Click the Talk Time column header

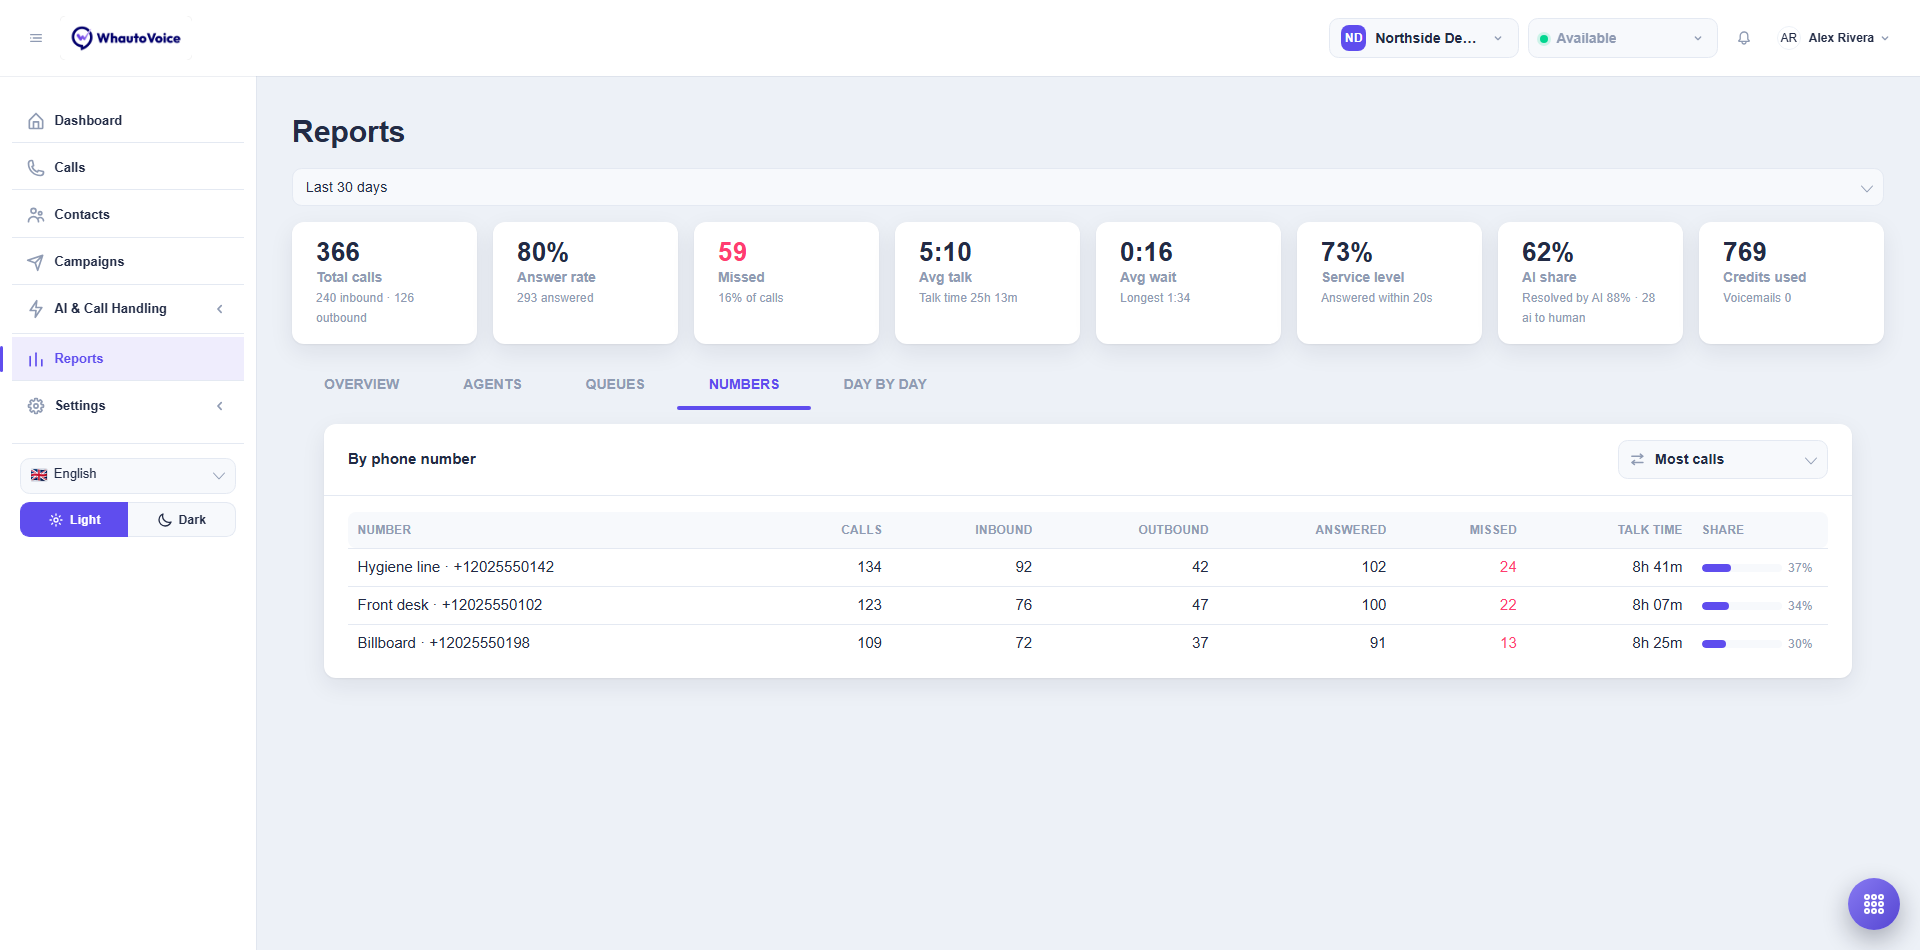point(1650,530)
